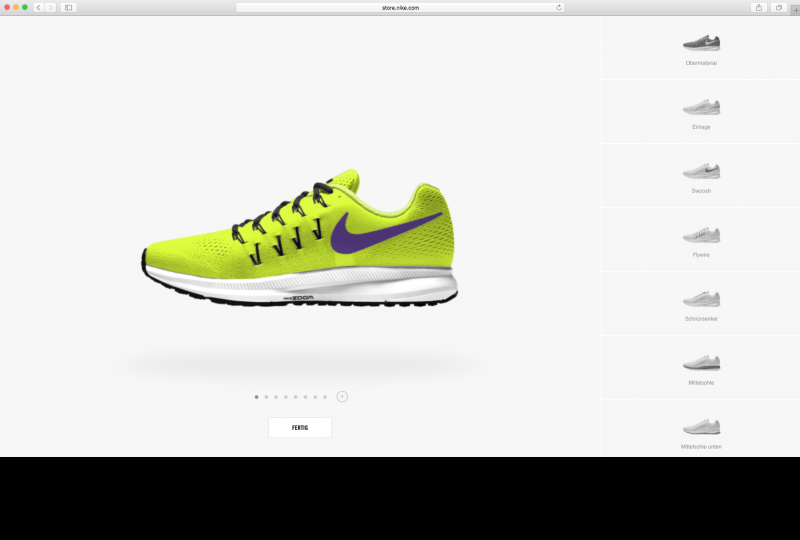Show all tabs overview in Safari
Screen dimensions: 800x540
coord(778,7)
